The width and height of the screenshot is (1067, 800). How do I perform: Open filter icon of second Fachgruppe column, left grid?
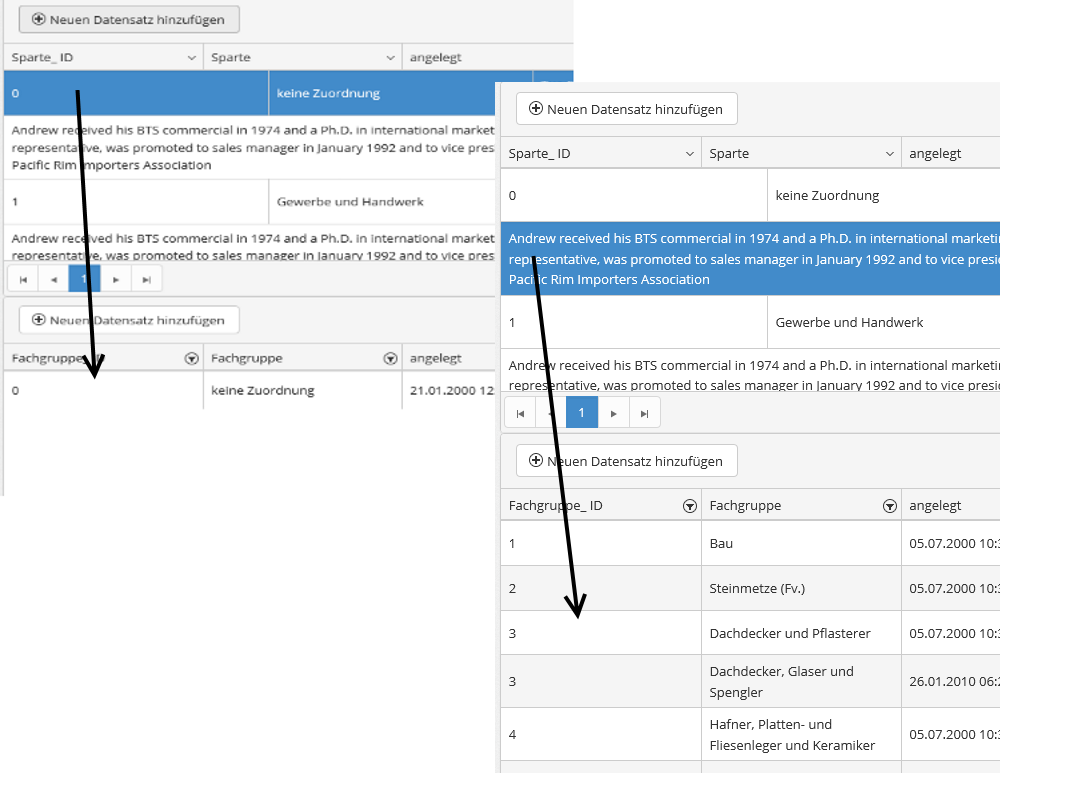390,358
